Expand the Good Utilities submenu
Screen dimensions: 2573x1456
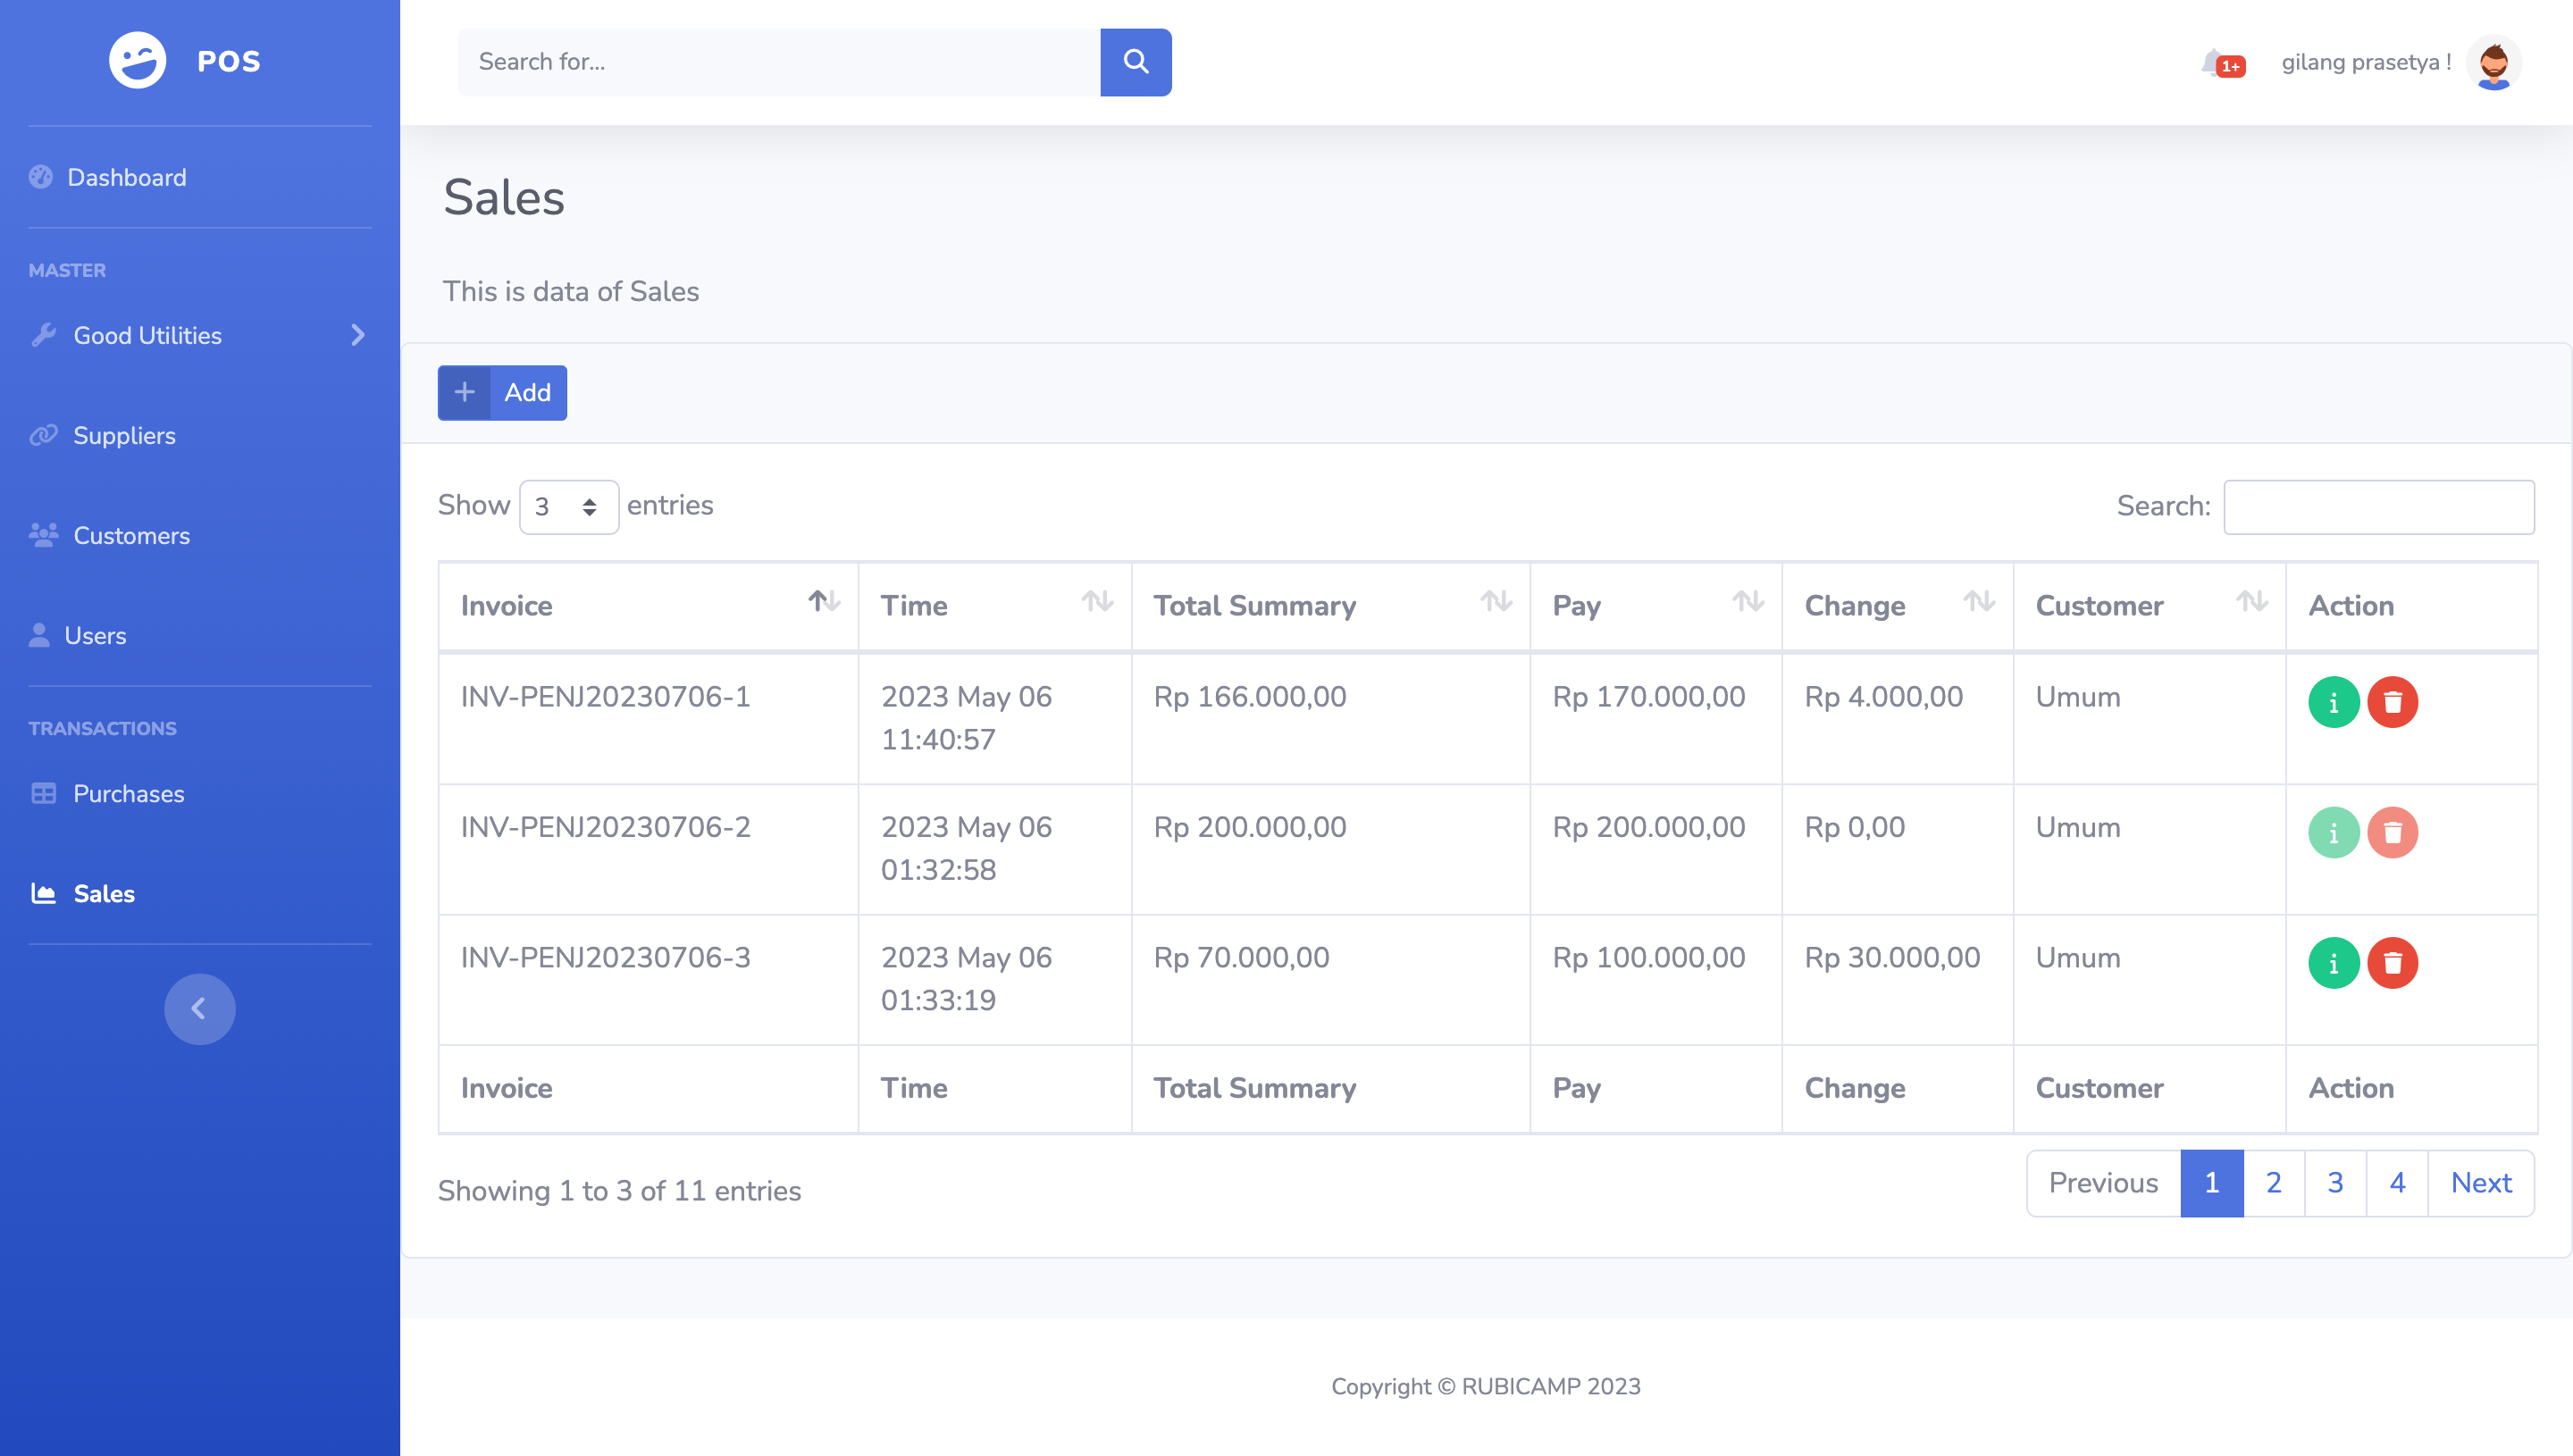[x=359, y=335]
